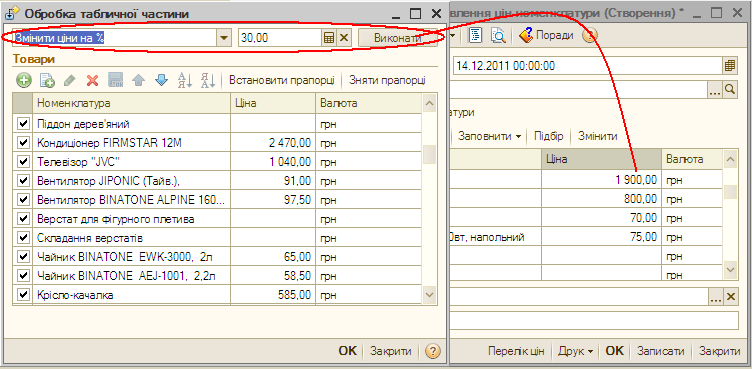
Task: Click Номенклатура column header
Action: click(x=131, y=104)
